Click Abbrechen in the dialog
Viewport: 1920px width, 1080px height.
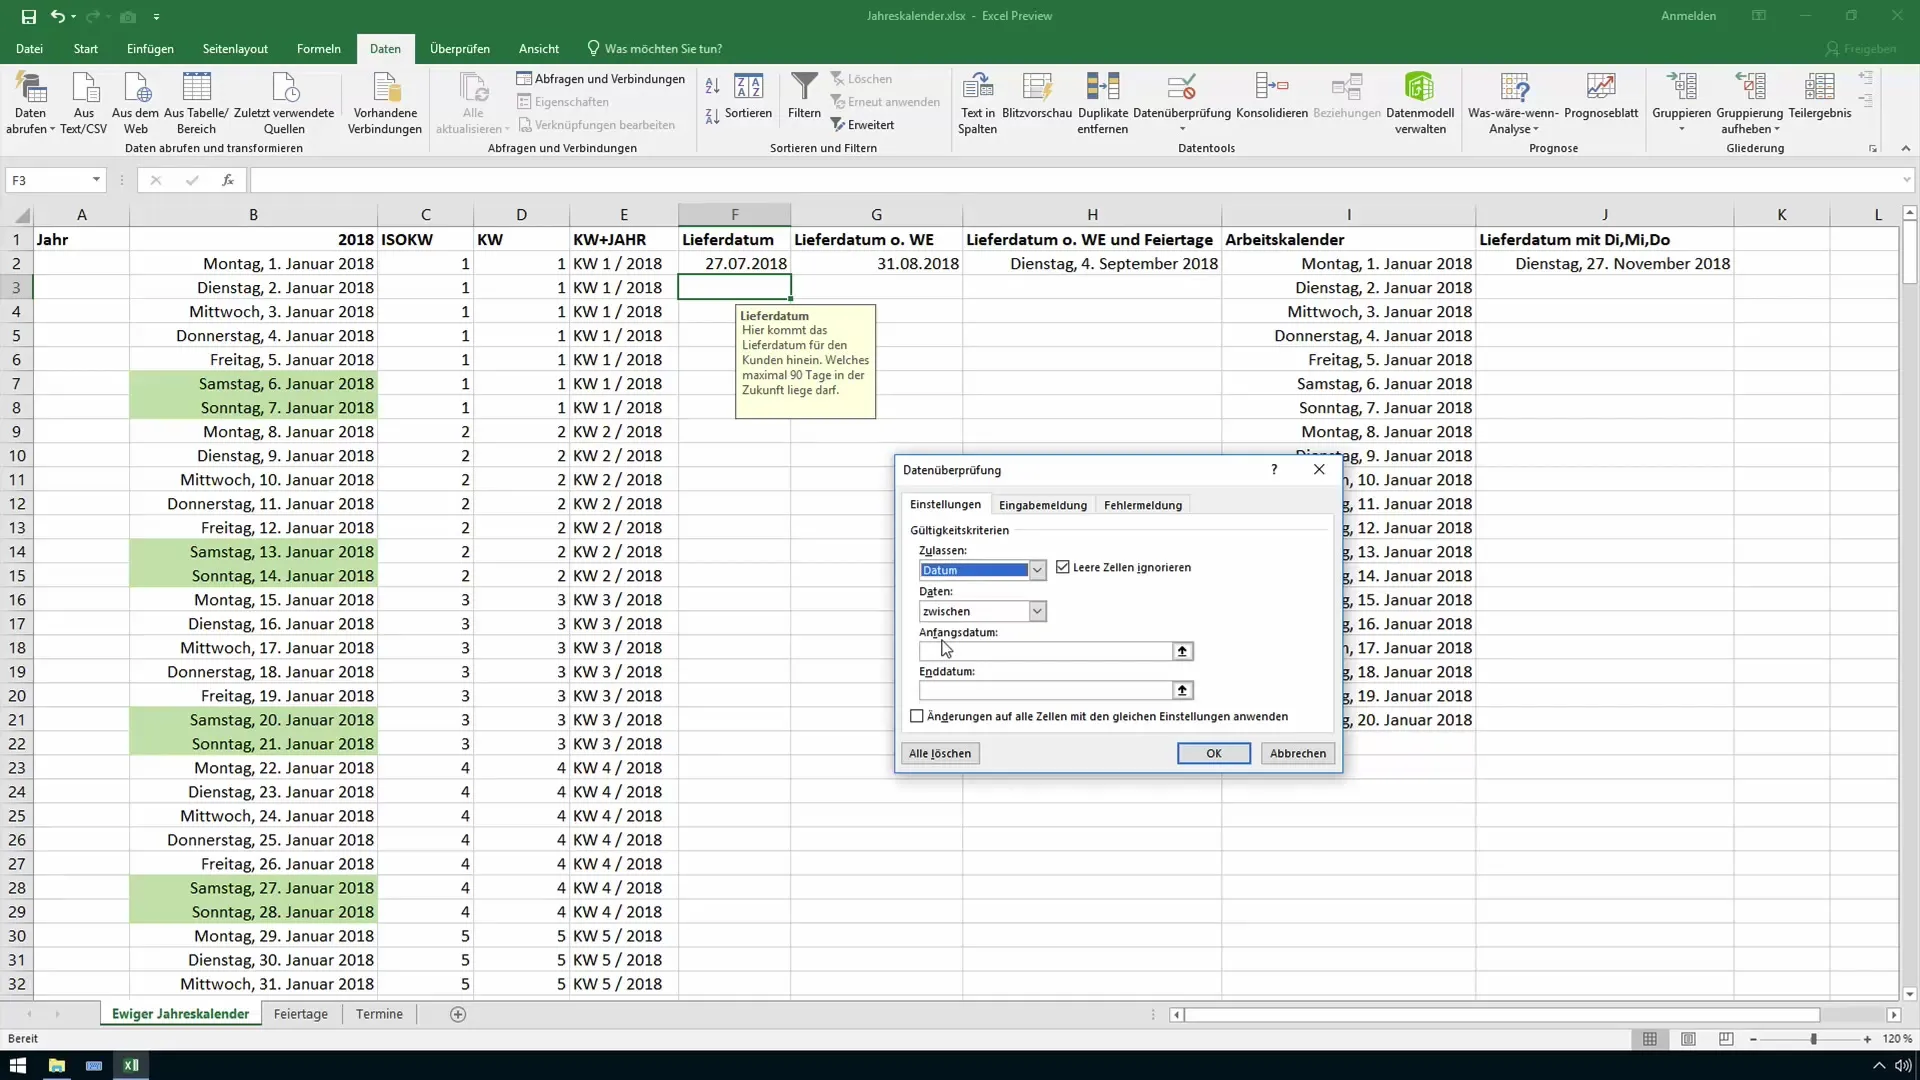point(1298,753)
